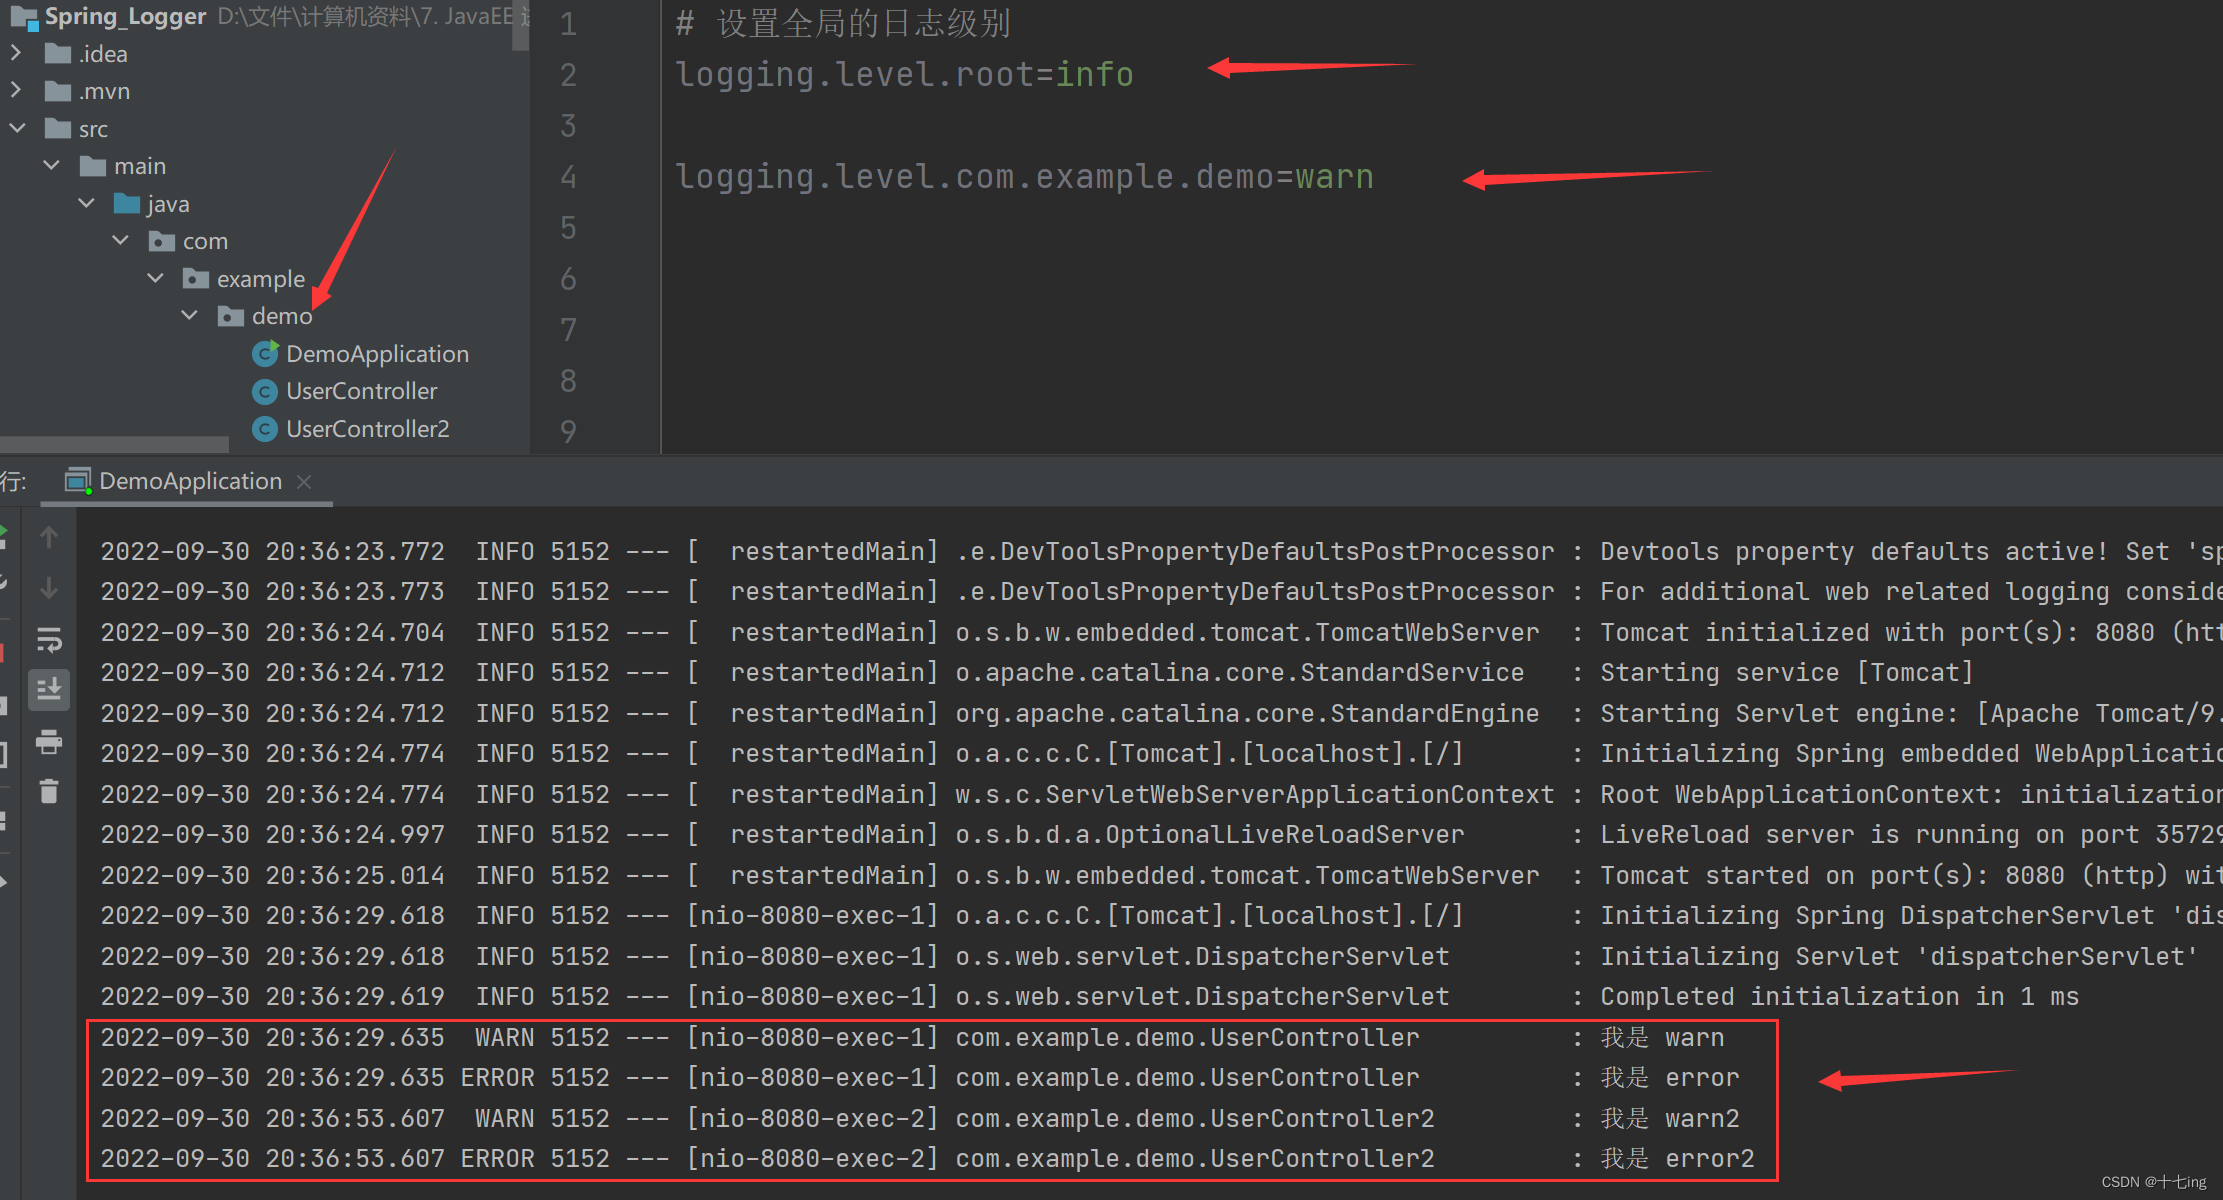This screenshot has width=2223, height=1200.
Task: Toggle soft-wrap in the run console
Action: pos(49,639)
